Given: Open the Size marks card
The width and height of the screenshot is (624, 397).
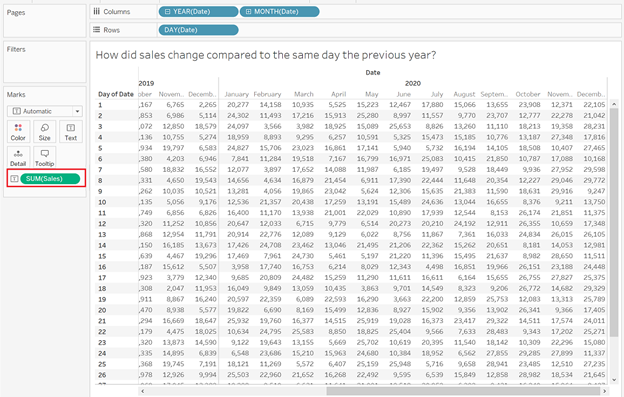Looking at the screenshot, I should click(x=45, y=132).
